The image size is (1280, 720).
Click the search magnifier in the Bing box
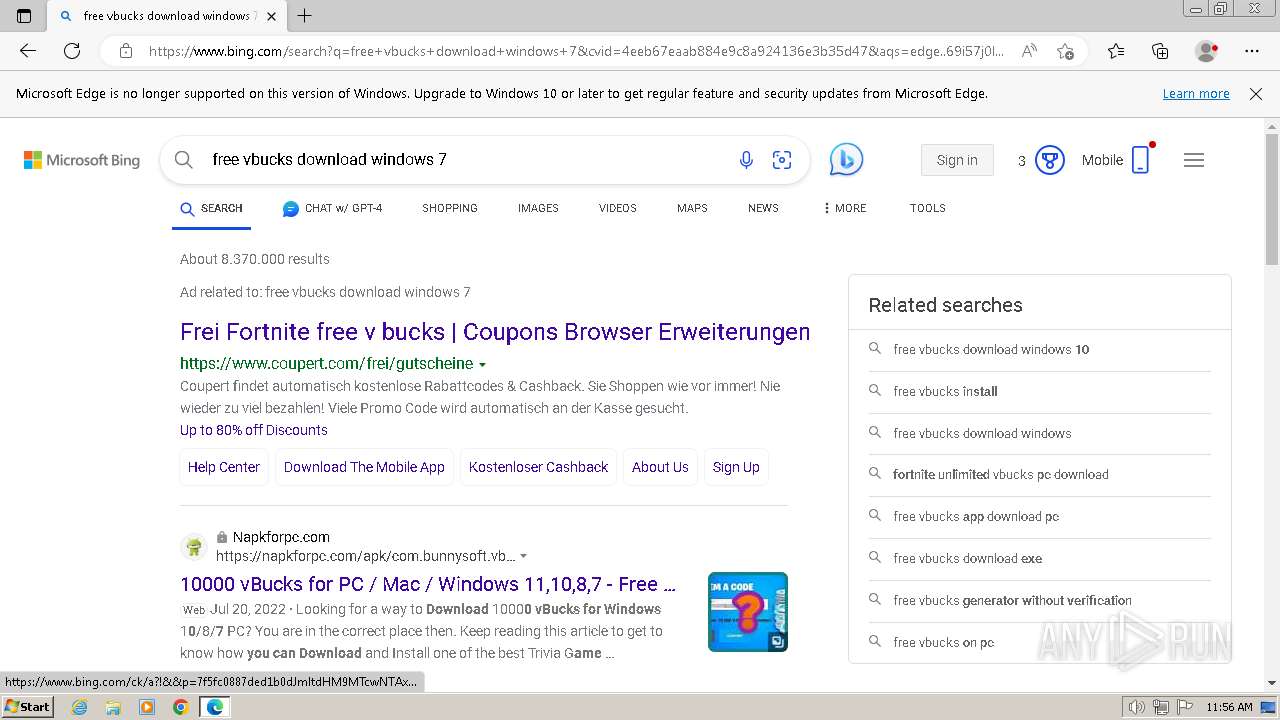tap(184, 160)
